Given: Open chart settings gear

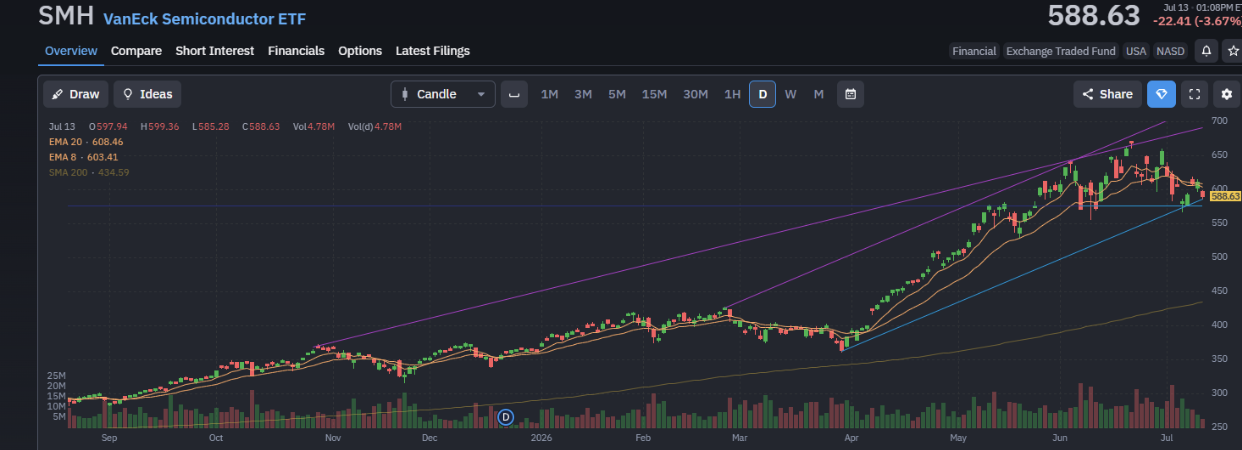Looking at the screenshot, I should (x=1227, y=94).
